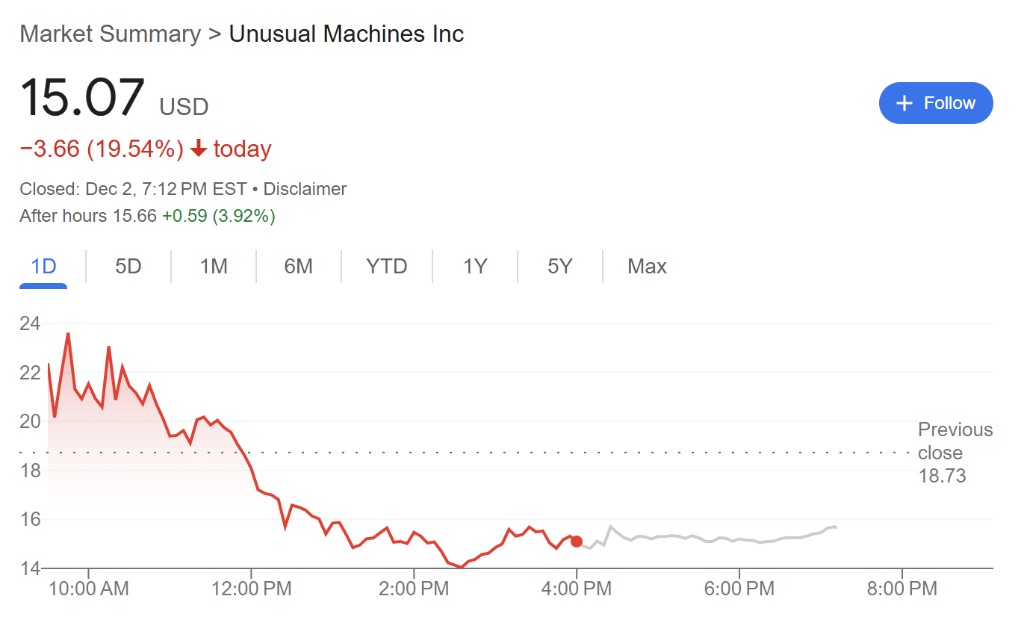The height and width of the screenshot is (620, 1024).
Task: Show the 6M price history
Action: pyautogui.click(x=298, y=266)
